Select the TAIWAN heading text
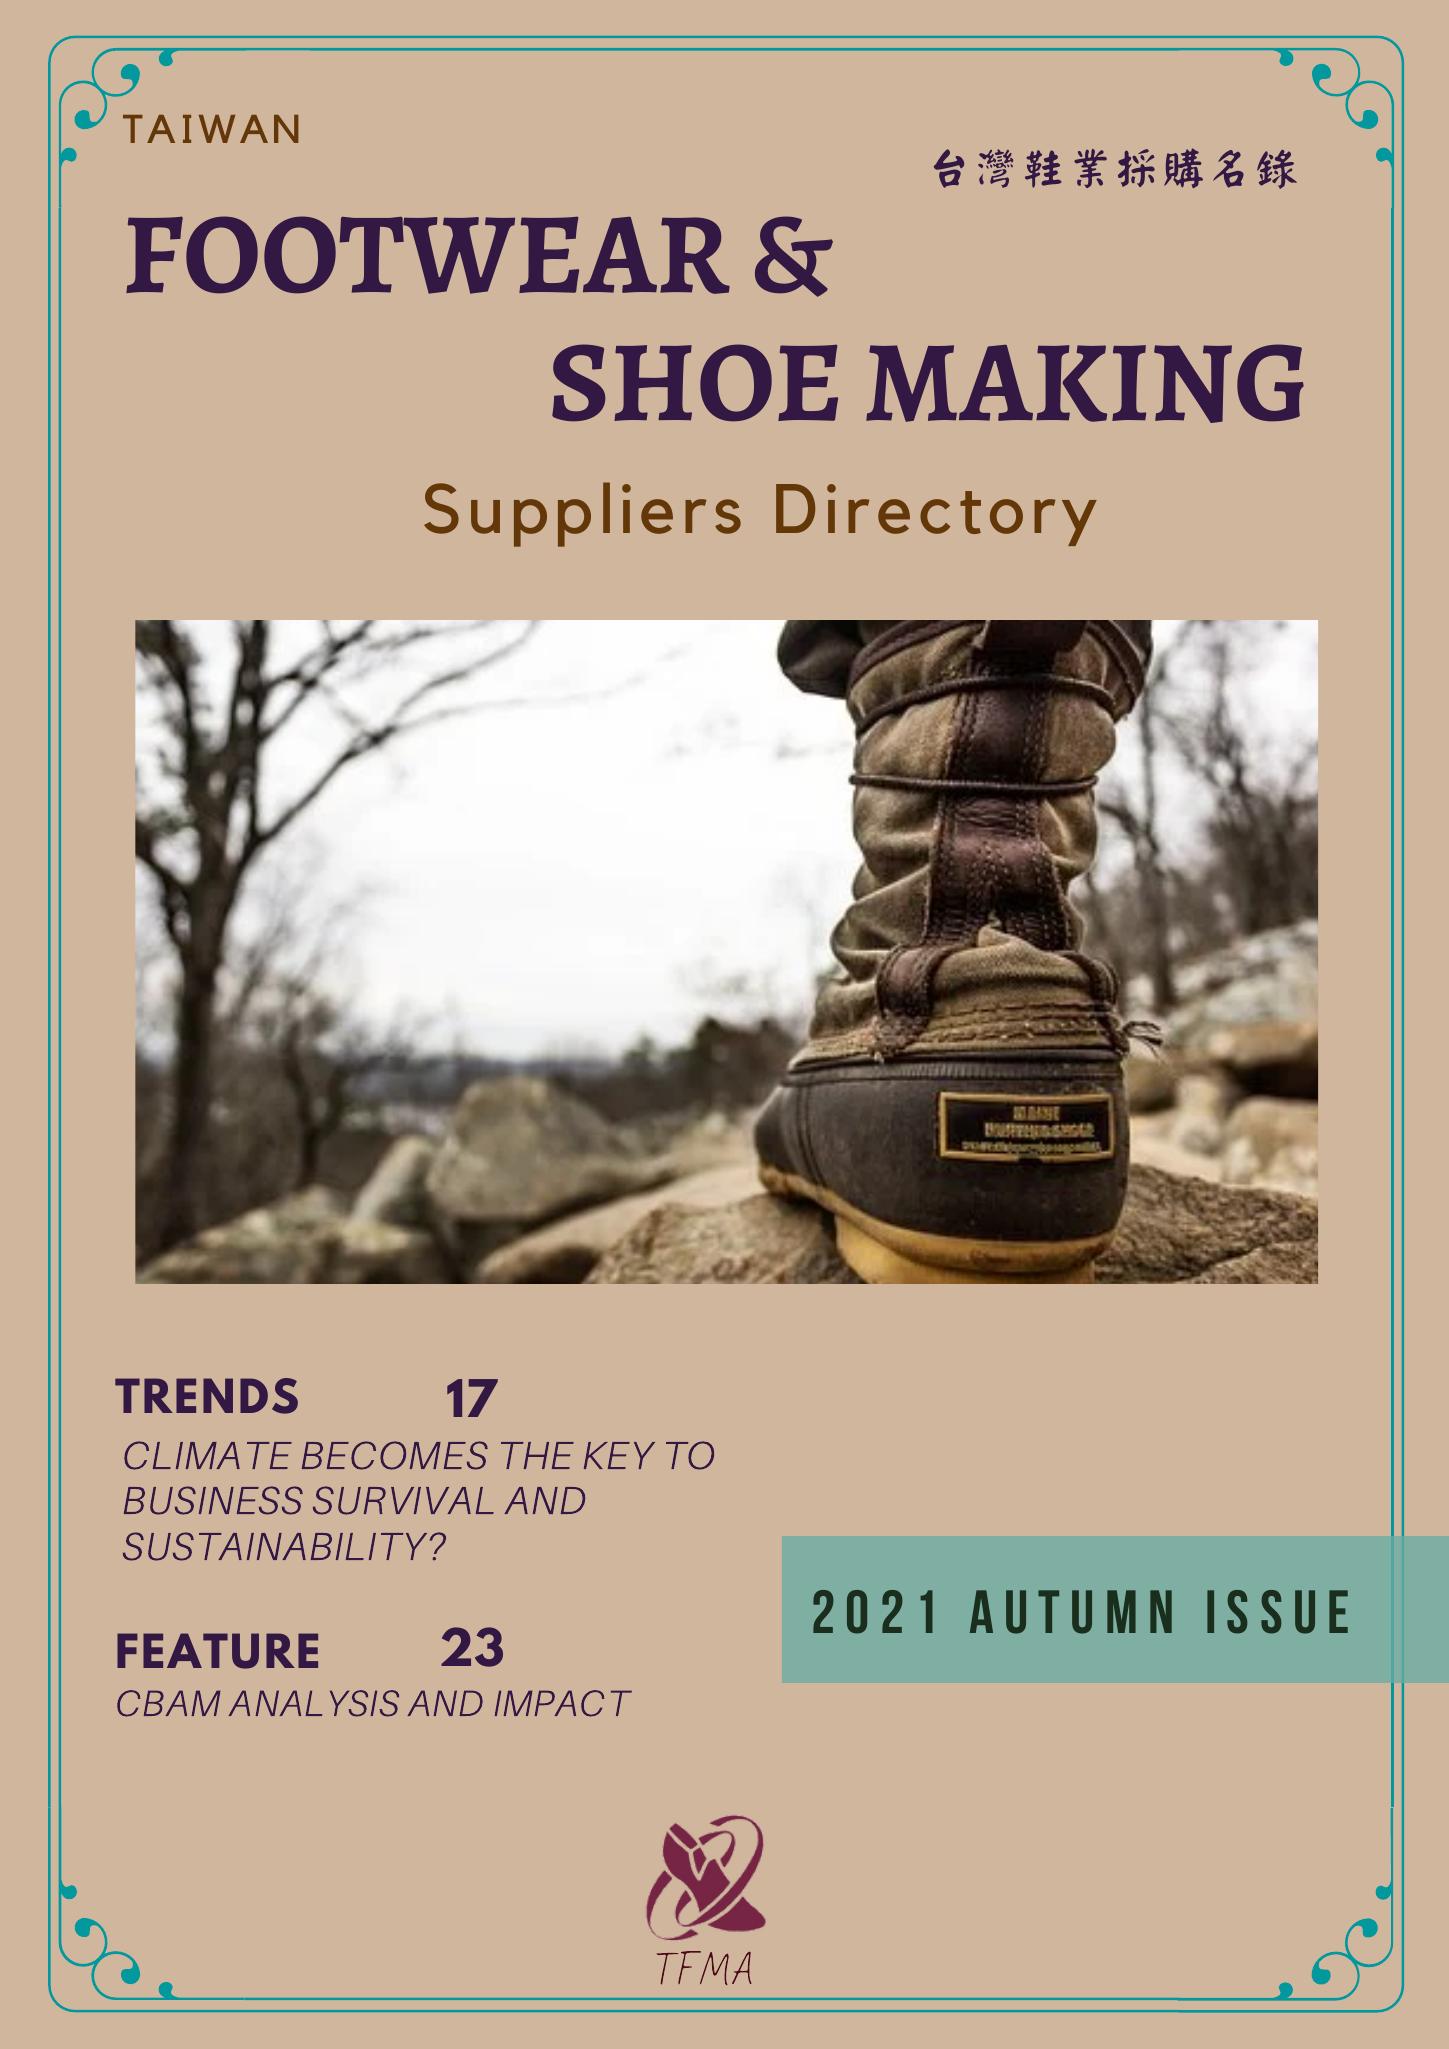 (x=211, y=130)
